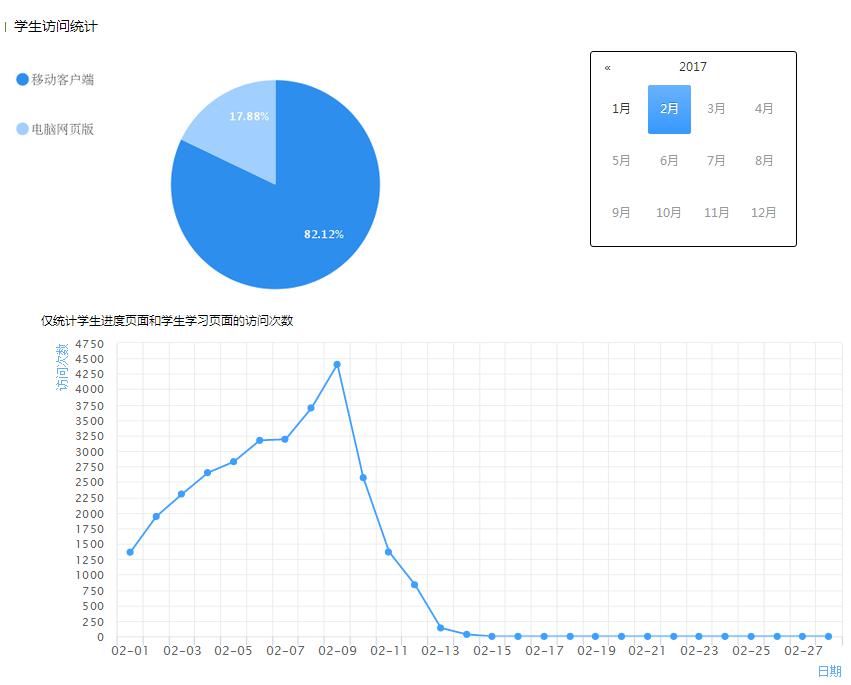Viewport: 851px width, 685px height.
Task: Click the data point at 02-11
Action: click(389, 552)
